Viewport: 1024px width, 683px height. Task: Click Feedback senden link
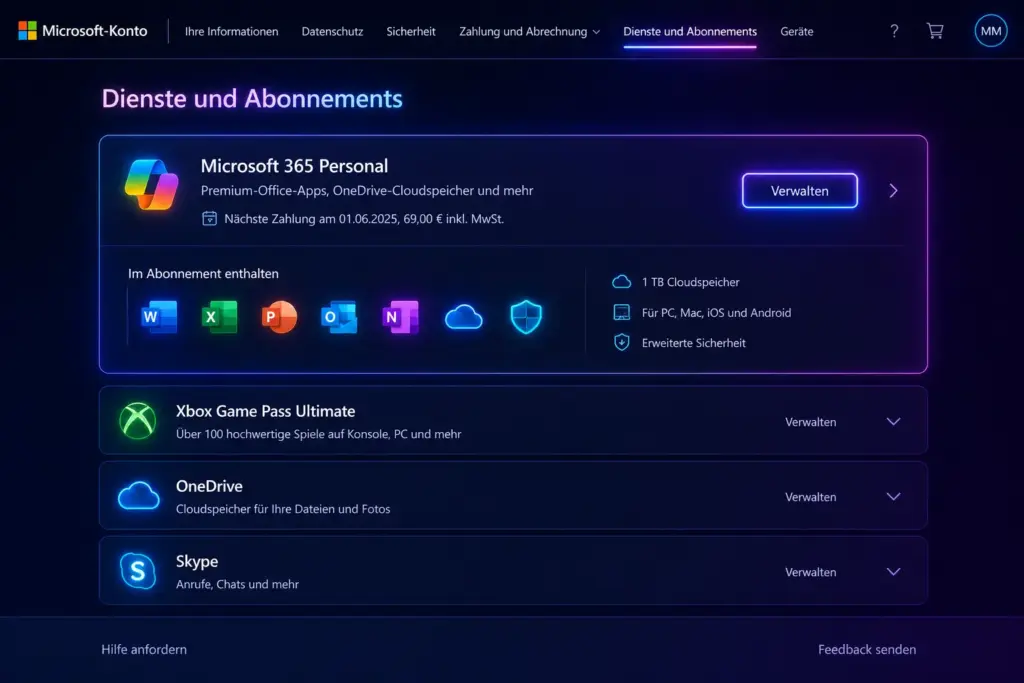[x=867, y=649]
